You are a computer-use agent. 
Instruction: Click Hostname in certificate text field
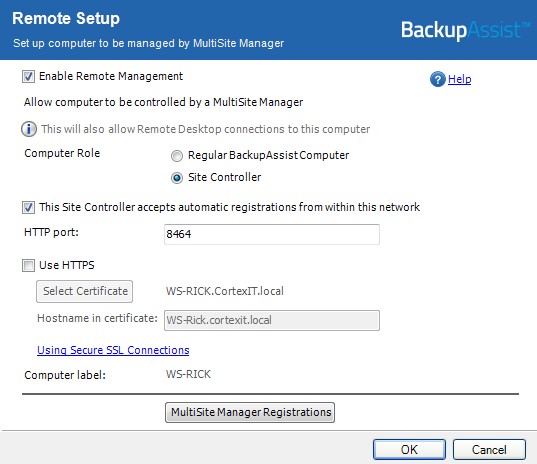[272, 320]
